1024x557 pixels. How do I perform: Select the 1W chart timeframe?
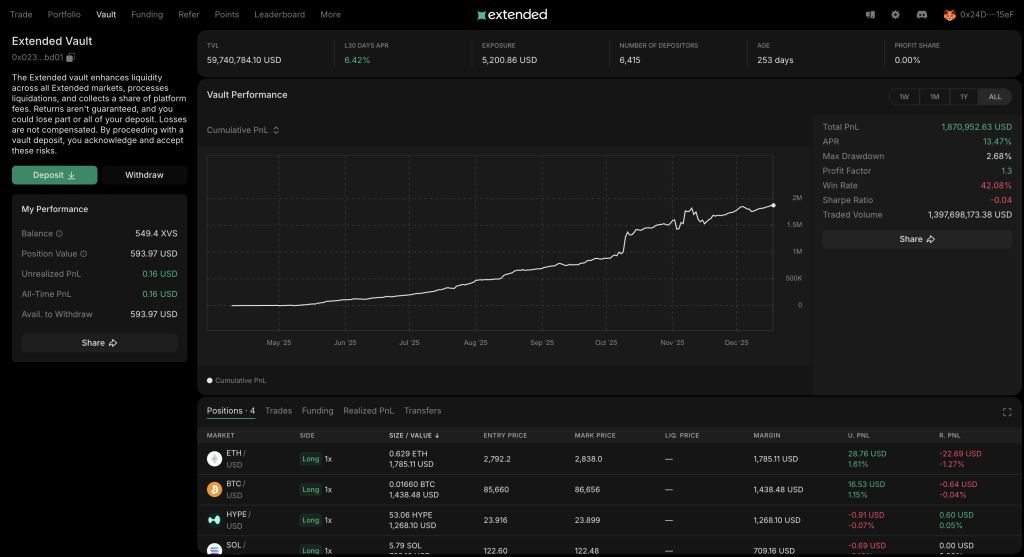point(904,97)
